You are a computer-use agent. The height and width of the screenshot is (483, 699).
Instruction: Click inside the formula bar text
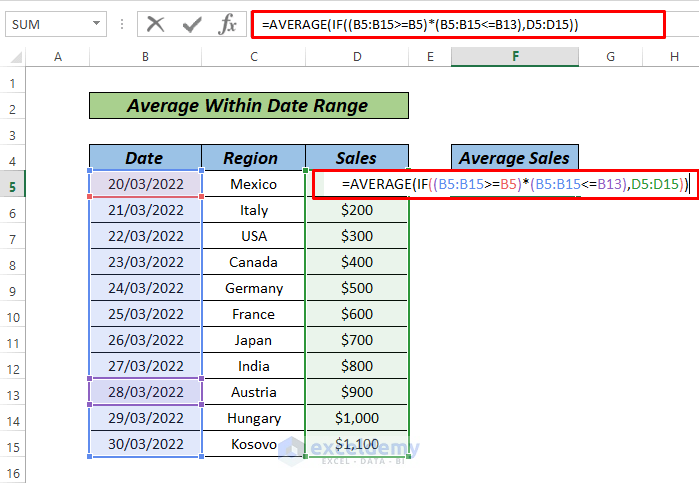click(450, 24)
